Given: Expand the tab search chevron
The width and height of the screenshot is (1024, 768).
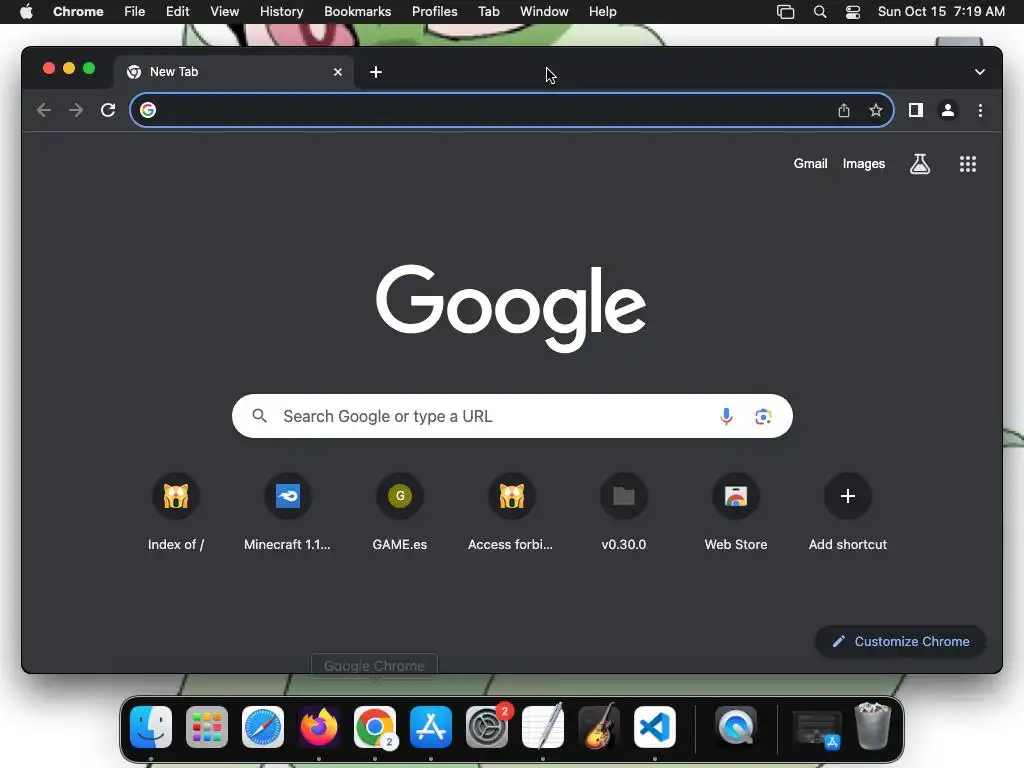Looking at the screenshot, I should [980, 72].
